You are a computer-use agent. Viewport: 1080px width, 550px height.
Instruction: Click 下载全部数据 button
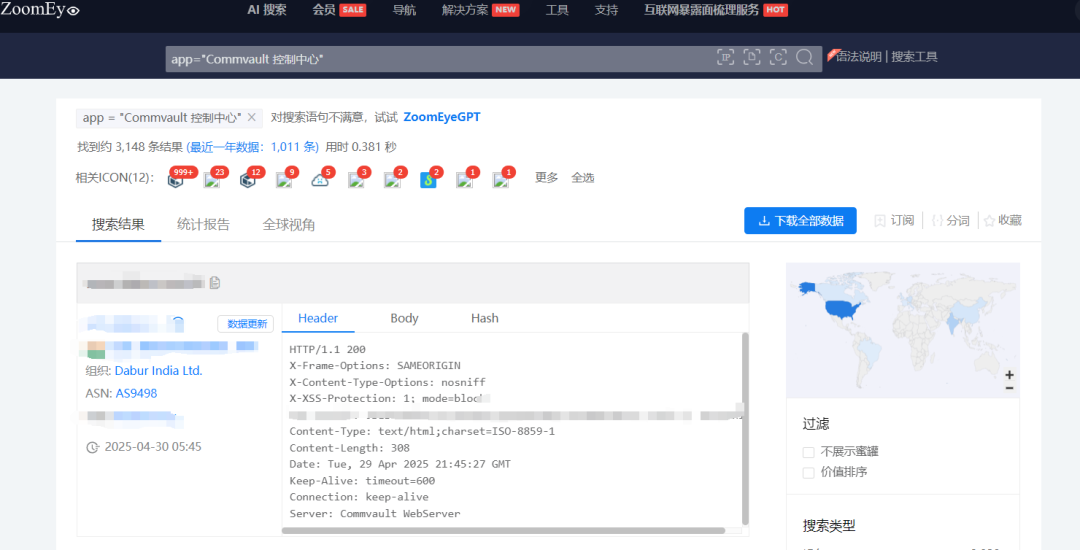coord(800,220)
